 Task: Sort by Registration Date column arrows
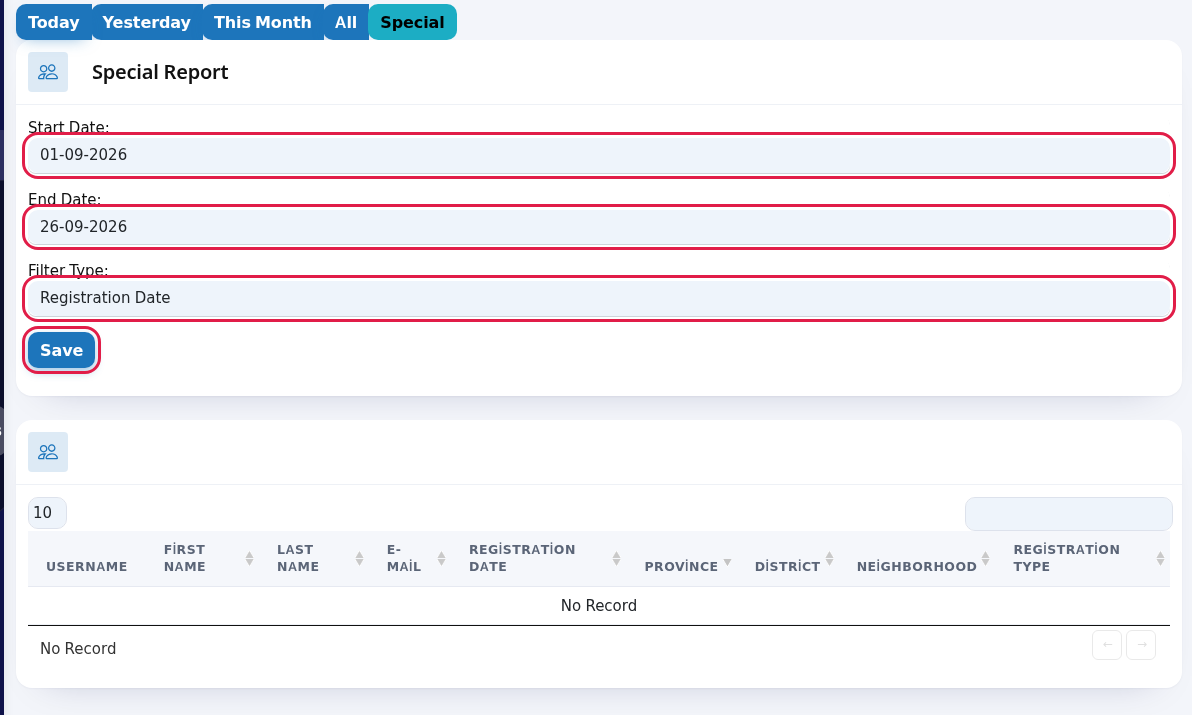(617, 558)
